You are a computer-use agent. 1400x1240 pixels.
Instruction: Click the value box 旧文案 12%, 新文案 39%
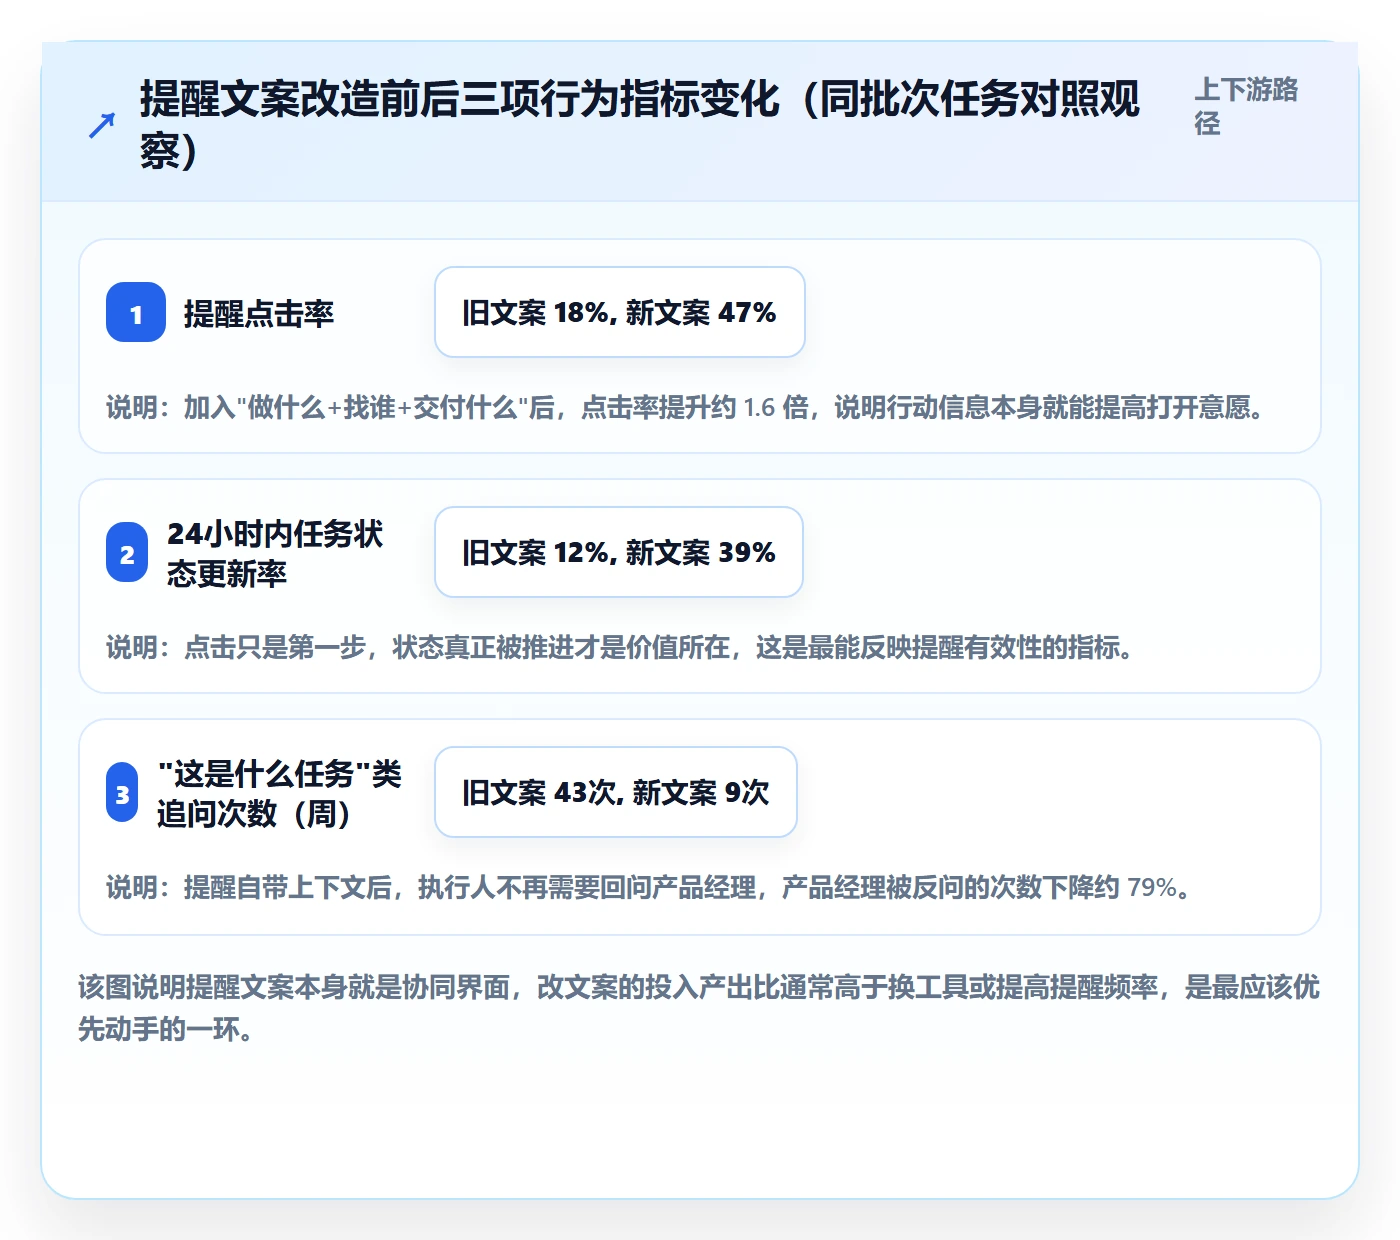coord(619,552)
